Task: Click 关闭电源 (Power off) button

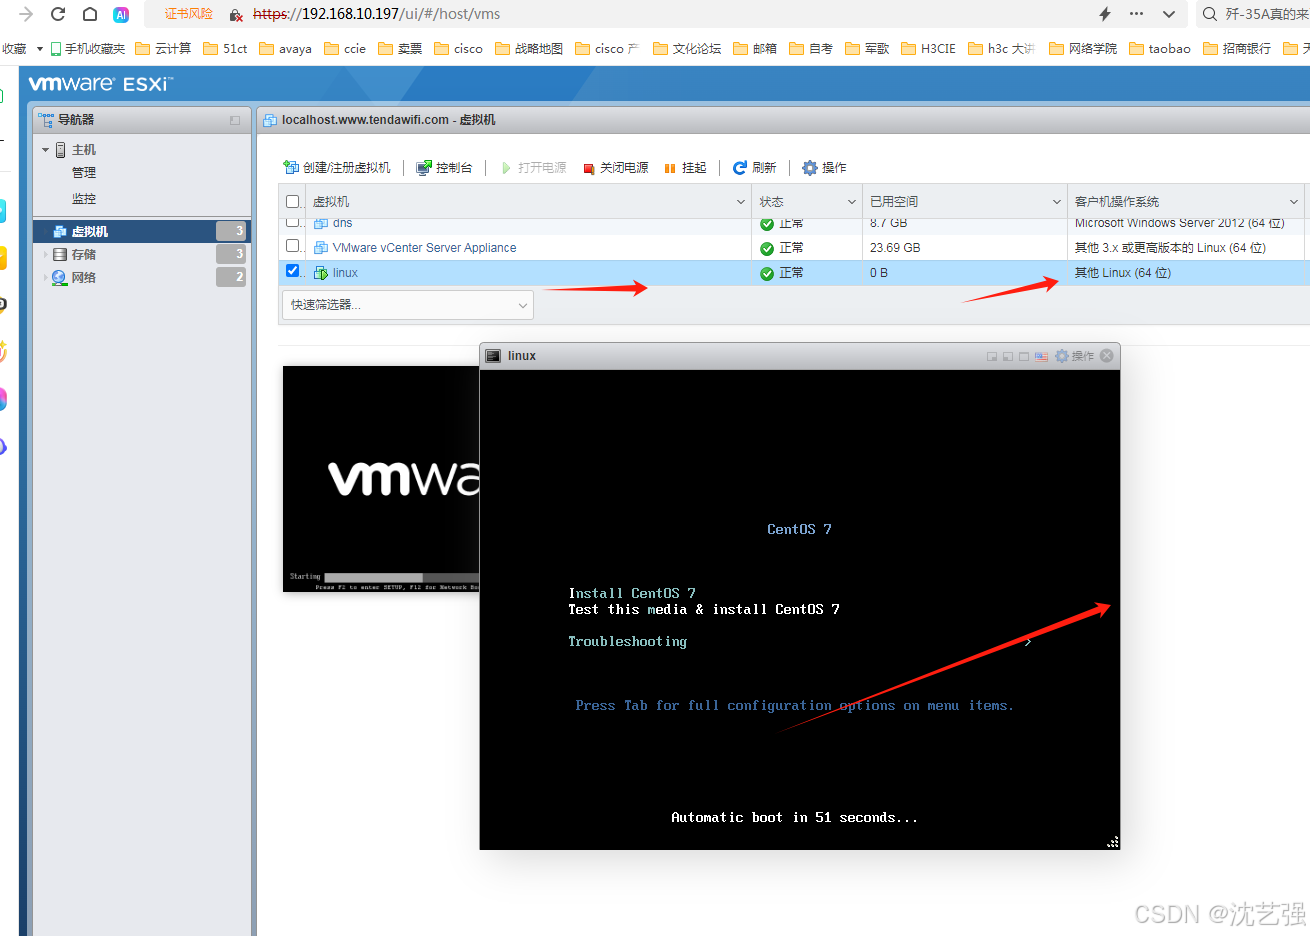Action: pos(616,167)
